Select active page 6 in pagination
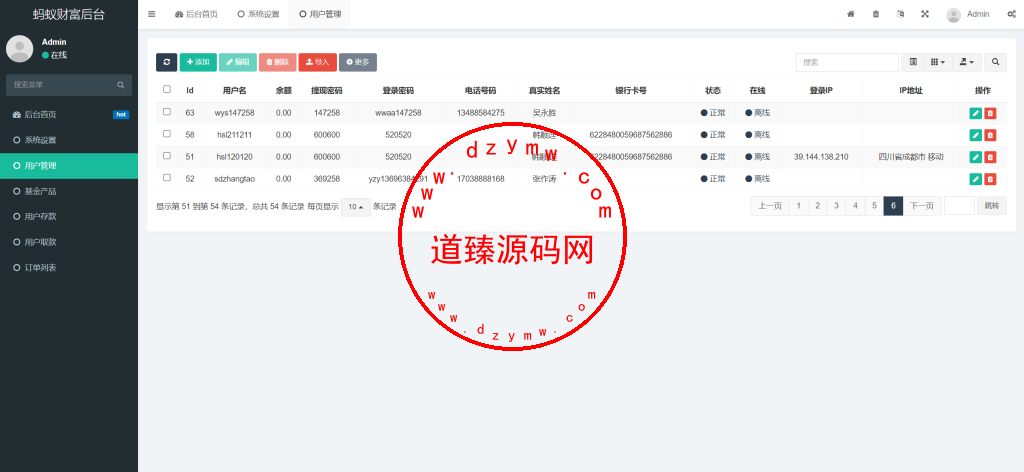The height and width of the screenshot is (472, 1024). (x=893, y=206)
